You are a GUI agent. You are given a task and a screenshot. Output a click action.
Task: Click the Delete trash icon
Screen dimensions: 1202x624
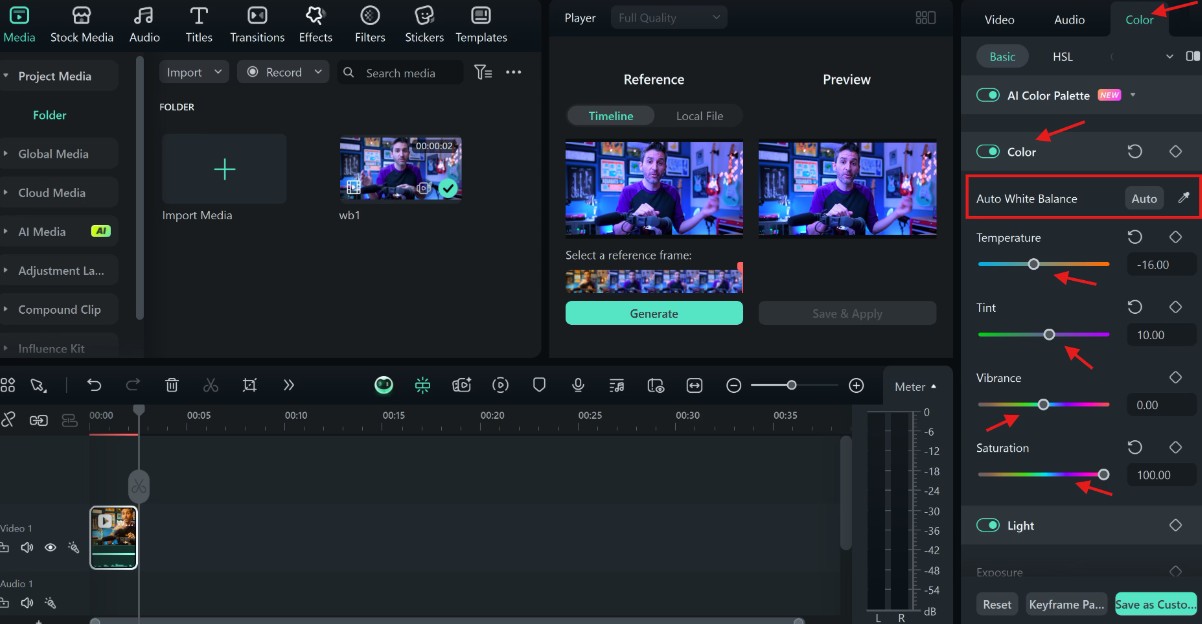[x=172, y=385]
